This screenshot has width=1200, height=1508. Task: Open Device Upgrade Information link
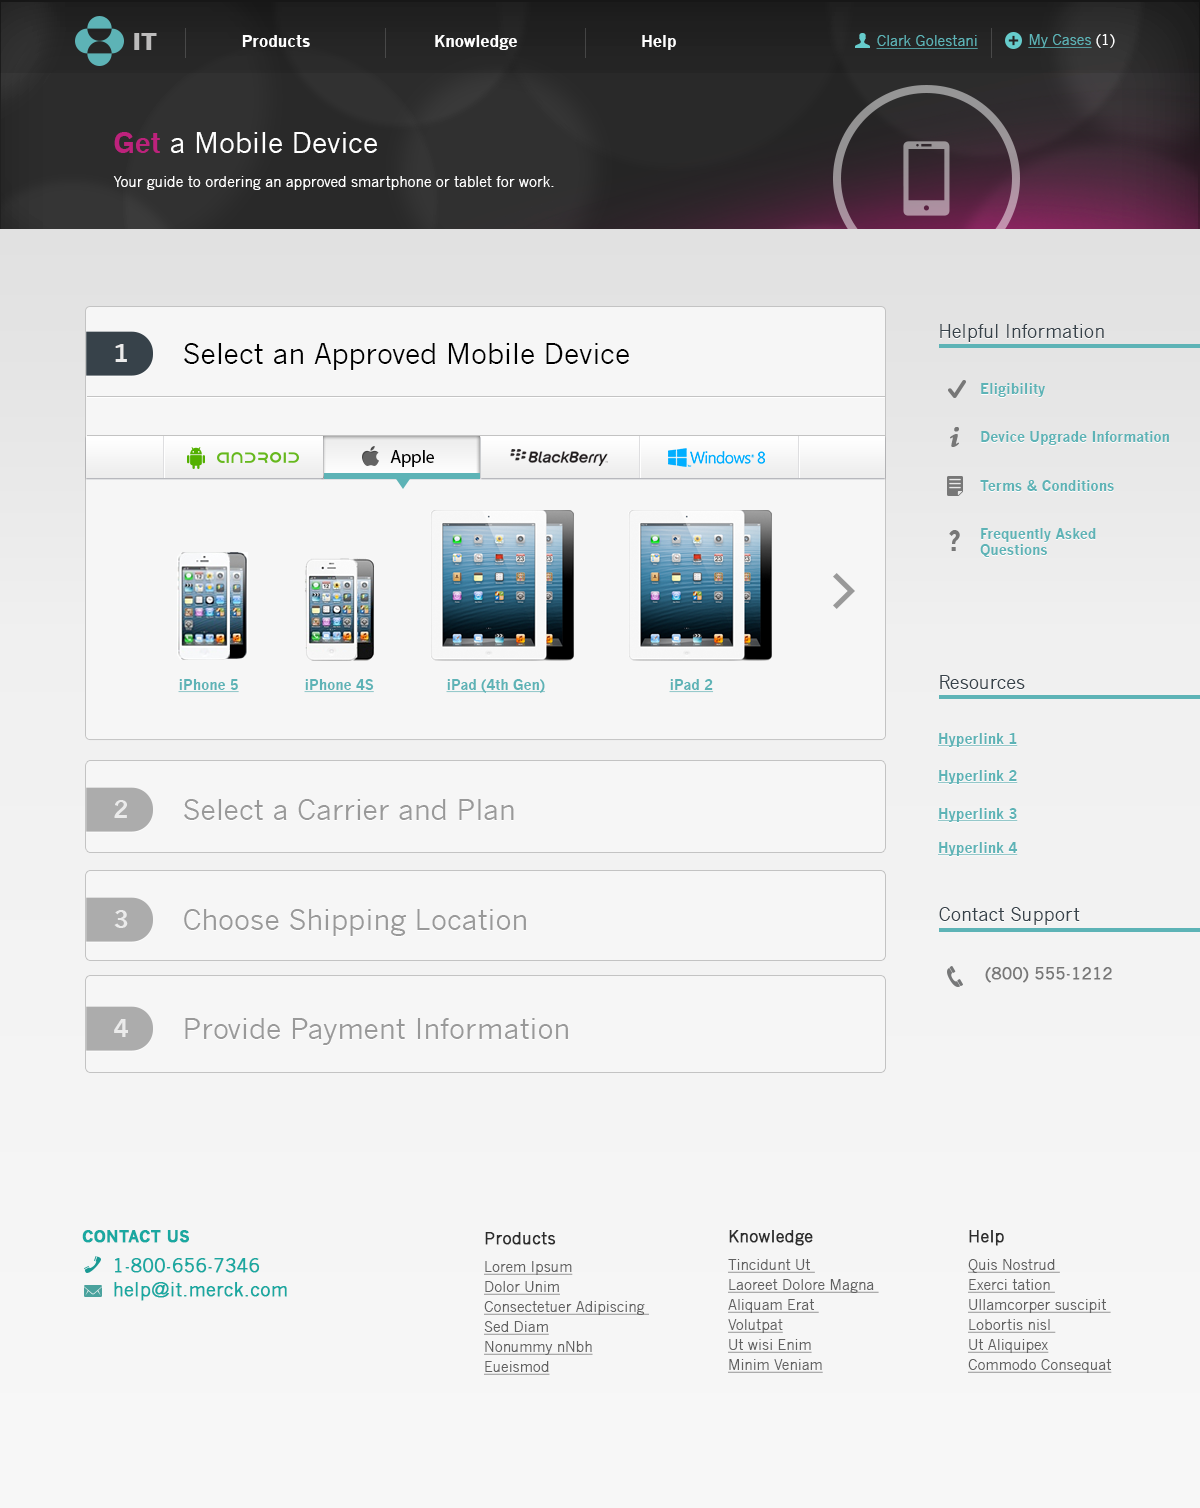(x=1075, y=437)
